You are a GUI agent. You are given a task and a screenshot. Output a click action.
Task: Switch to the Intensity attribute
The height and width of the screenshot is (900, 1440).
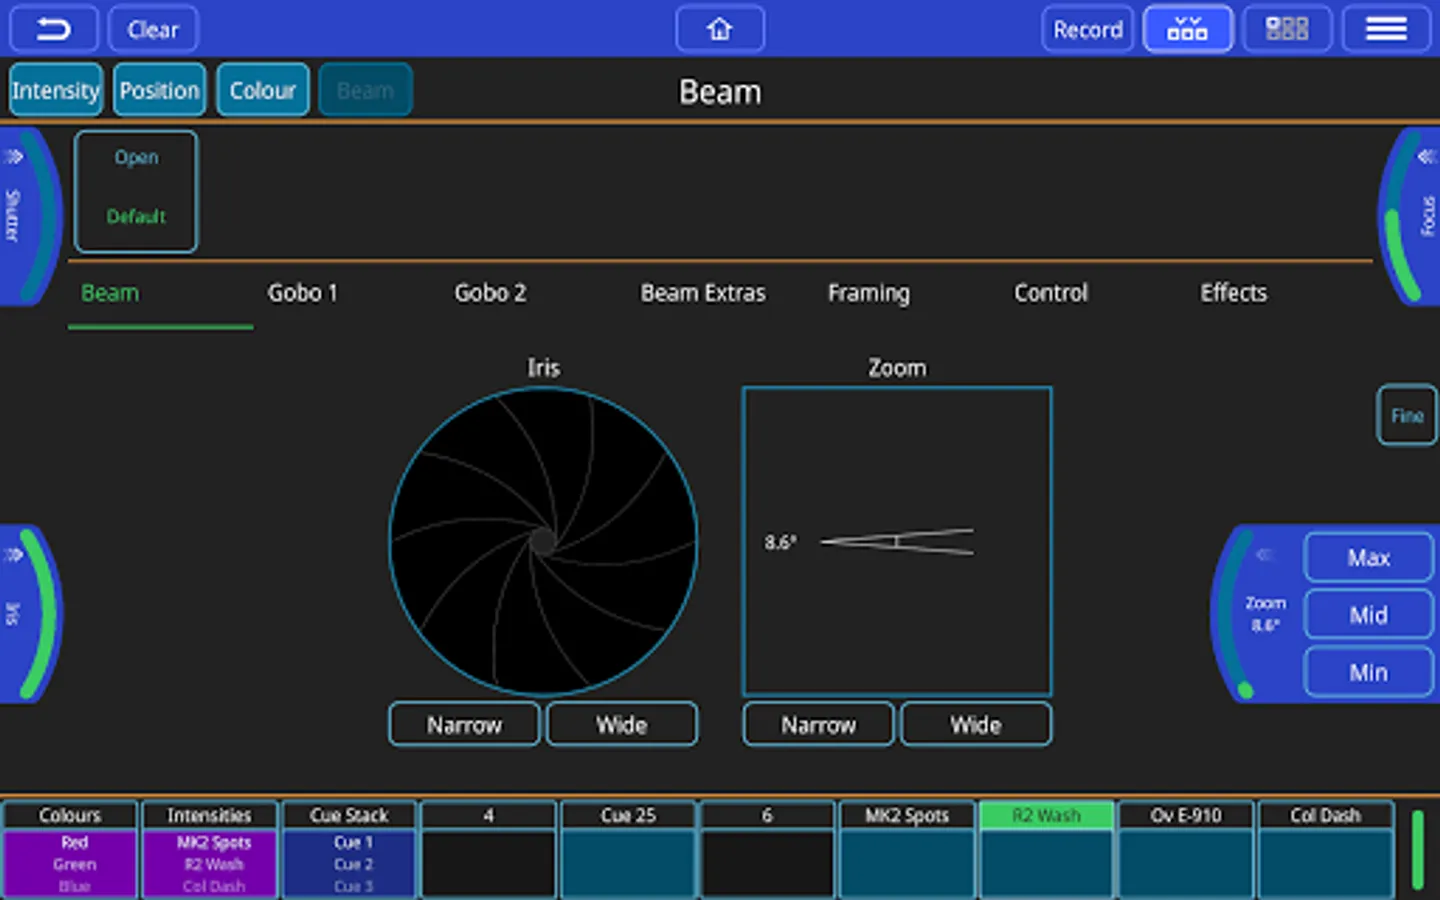(56, 91)
